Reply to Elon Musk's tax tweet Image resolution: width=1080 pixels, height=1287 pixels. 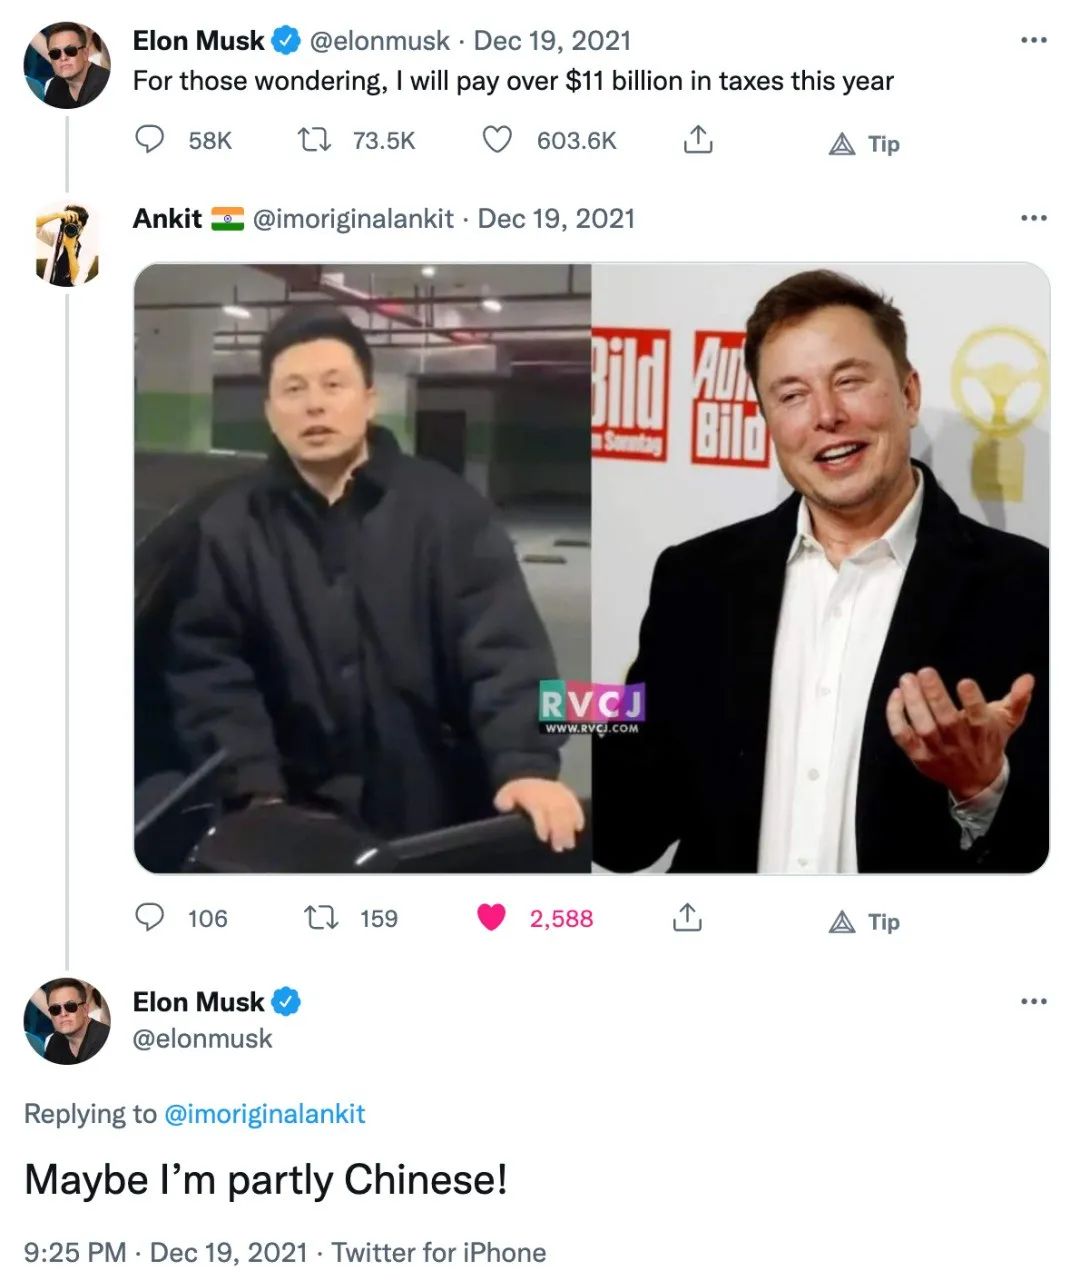(151, 141)
